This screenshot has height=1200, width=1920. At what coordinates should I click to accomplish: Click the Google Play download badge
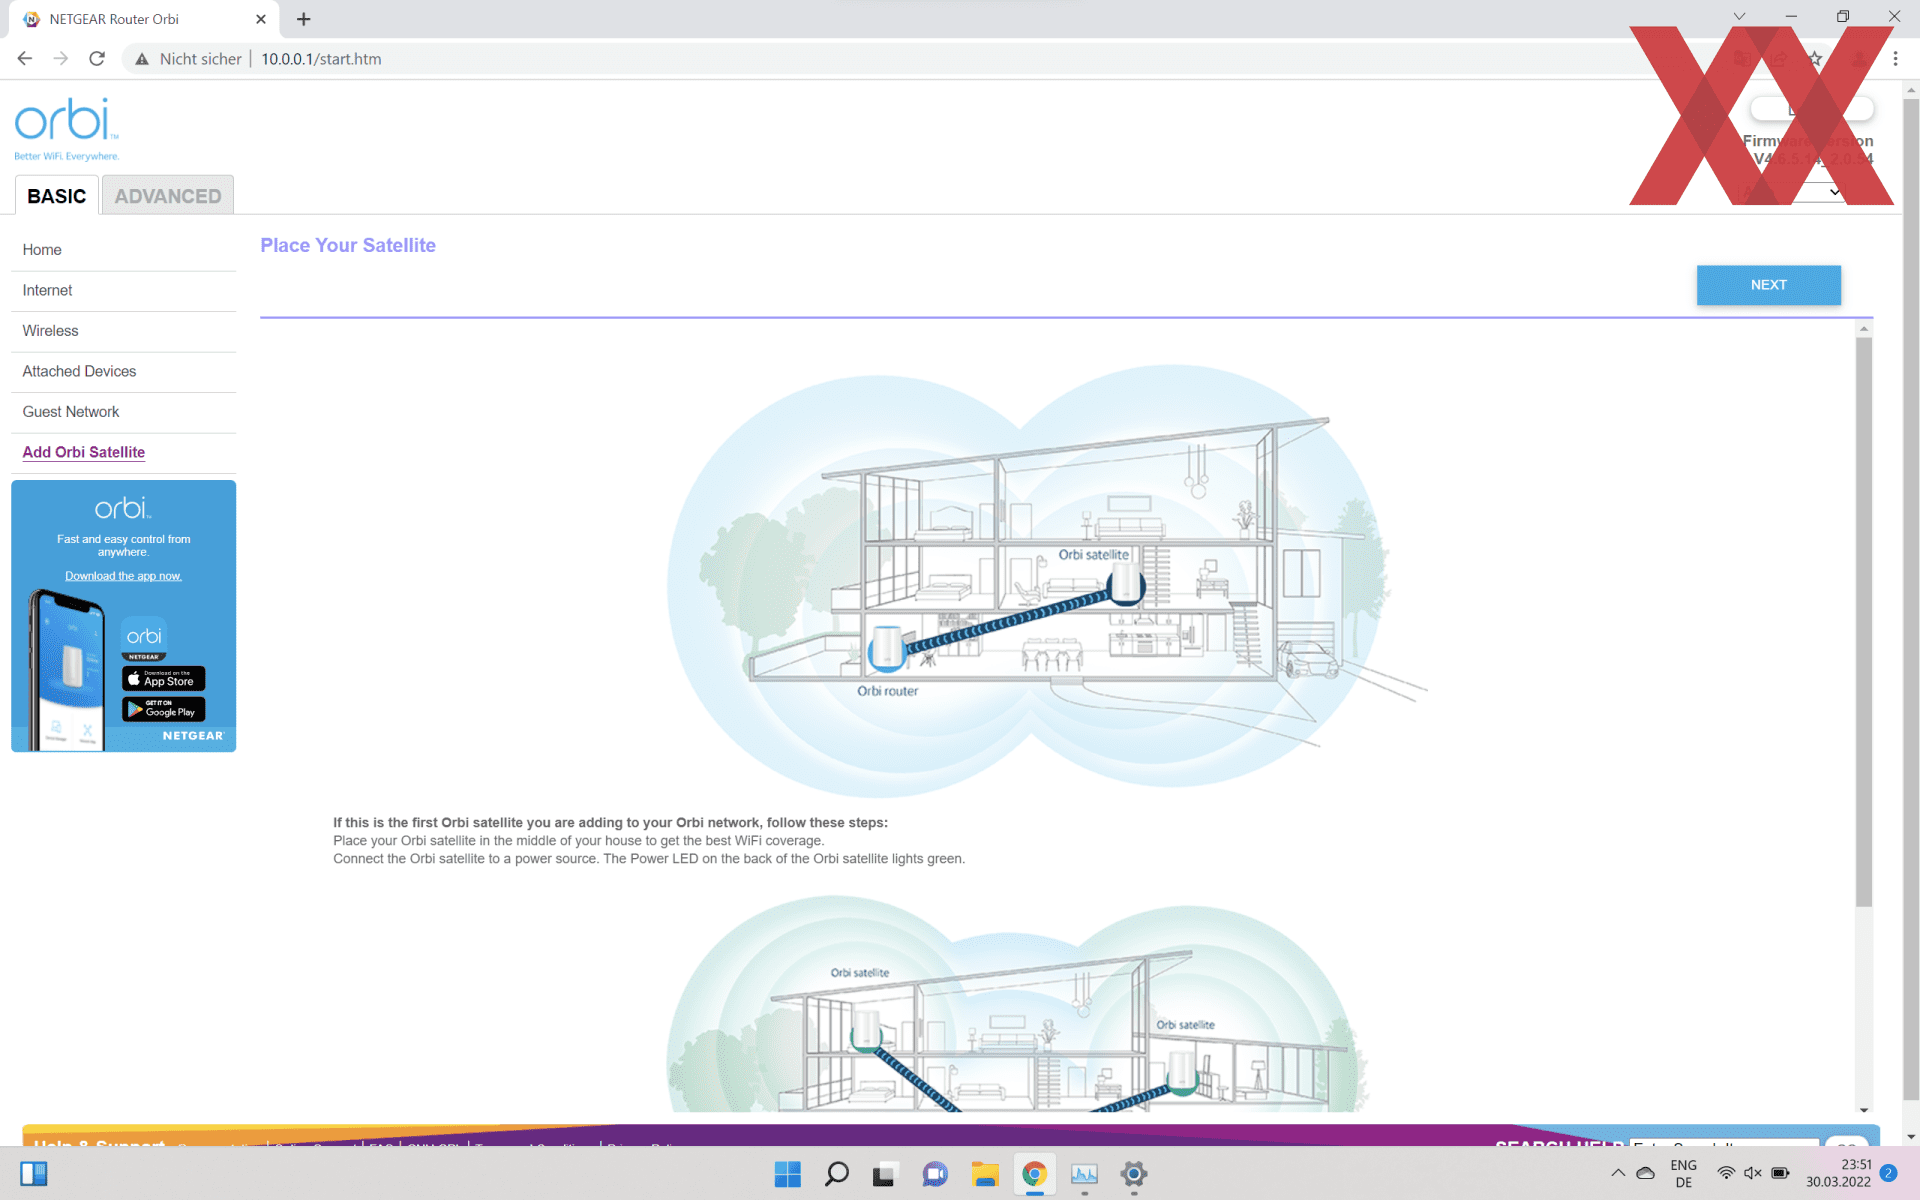[163, 709]
